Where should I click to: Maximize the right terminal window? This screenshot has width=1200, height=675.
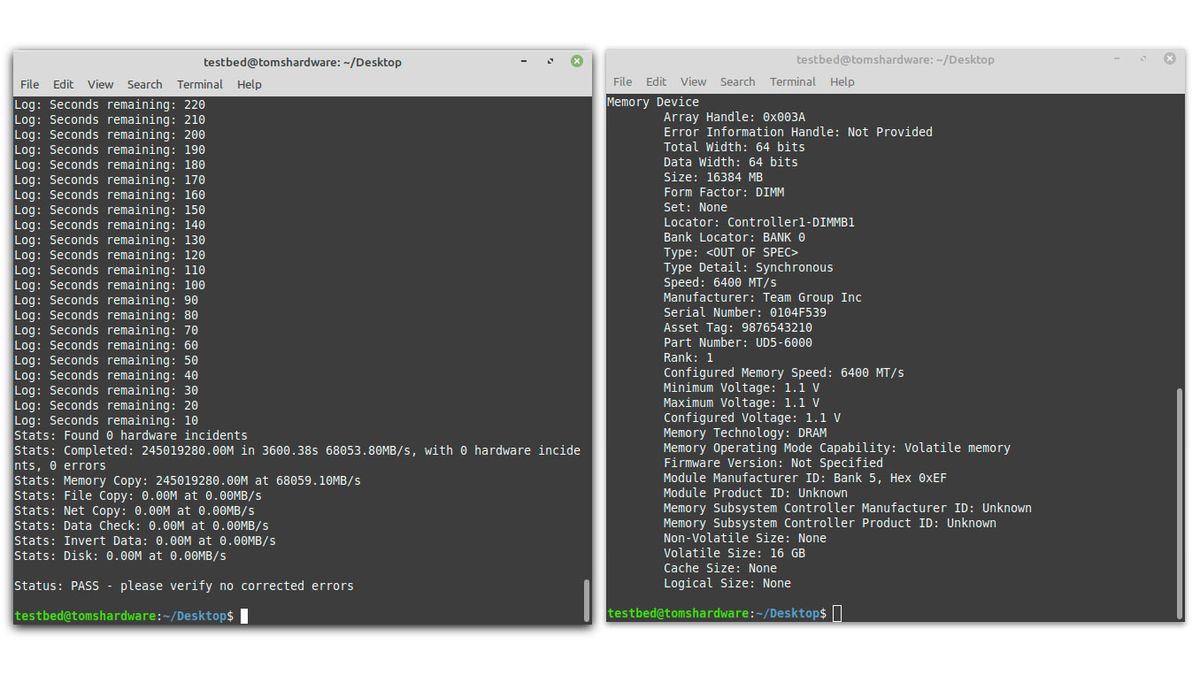point(1143,59)
